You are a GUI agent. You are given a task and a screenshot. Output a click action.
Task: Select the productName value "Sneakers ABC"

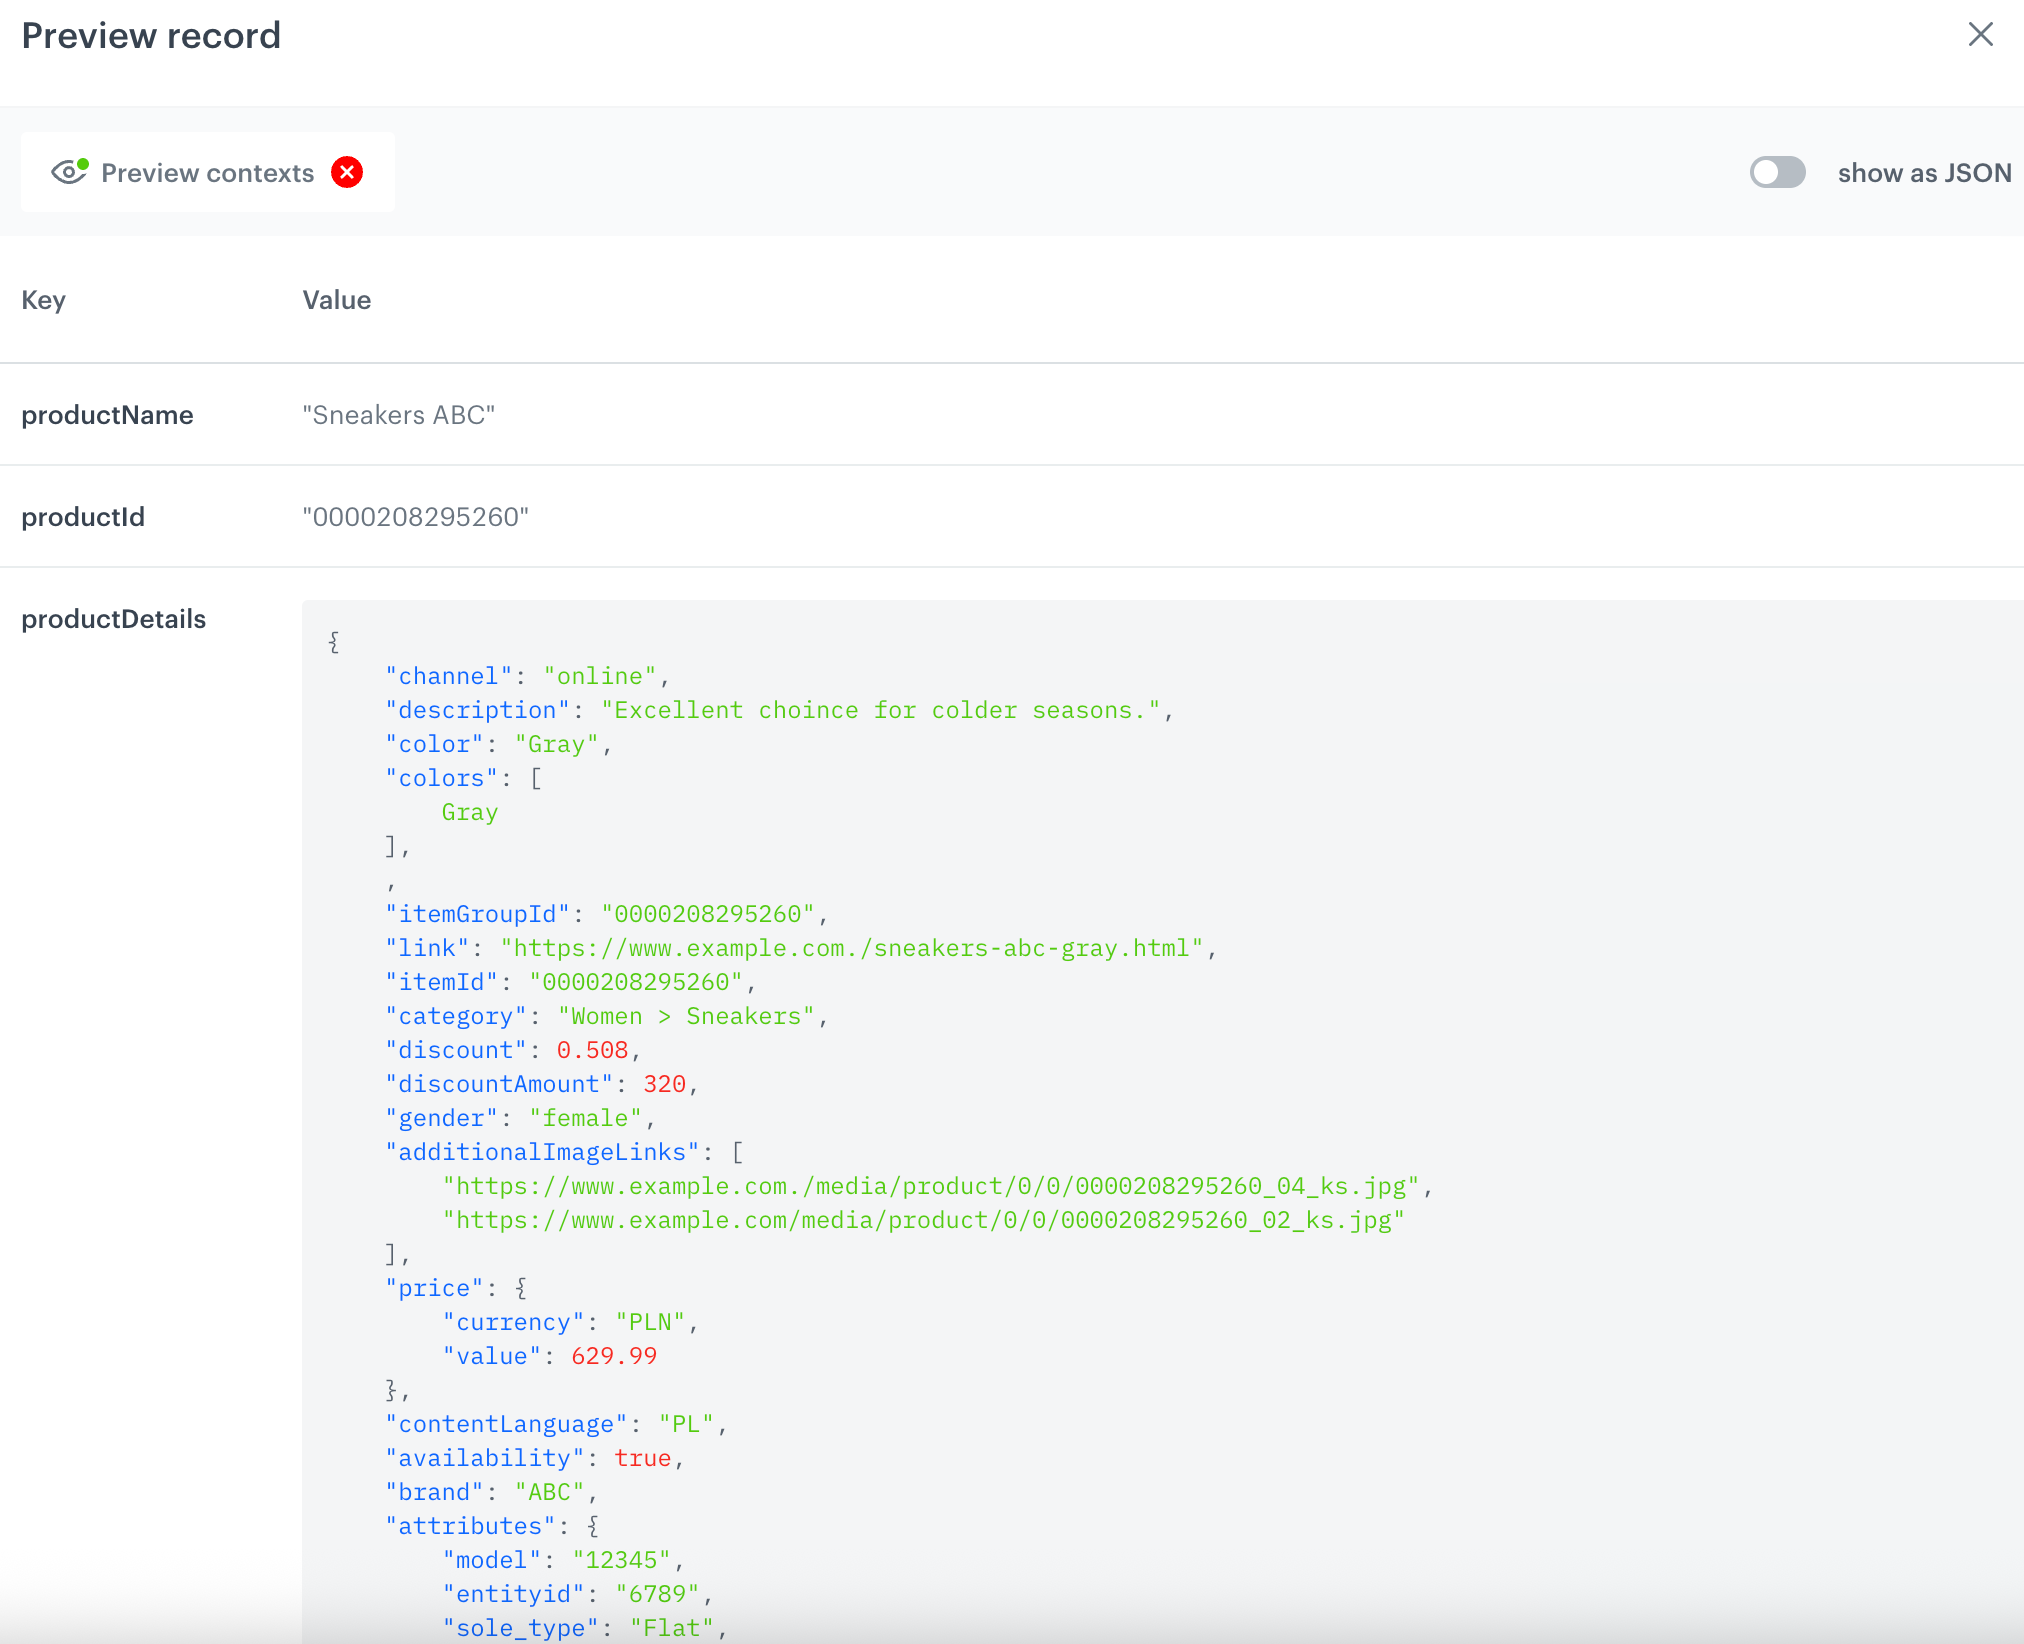click(x=399, y=415)
